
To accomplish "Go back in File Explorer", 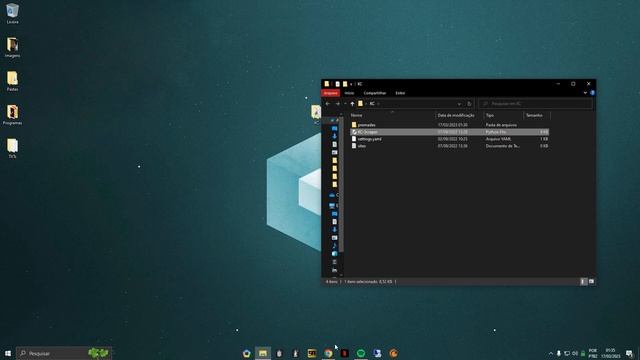I will point(328,104).
